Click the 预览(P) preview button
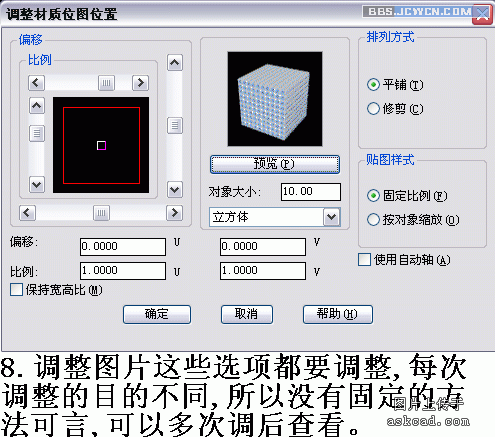This screenshot has height=437, width=495. pyautogui.click(x=275, y=164)
